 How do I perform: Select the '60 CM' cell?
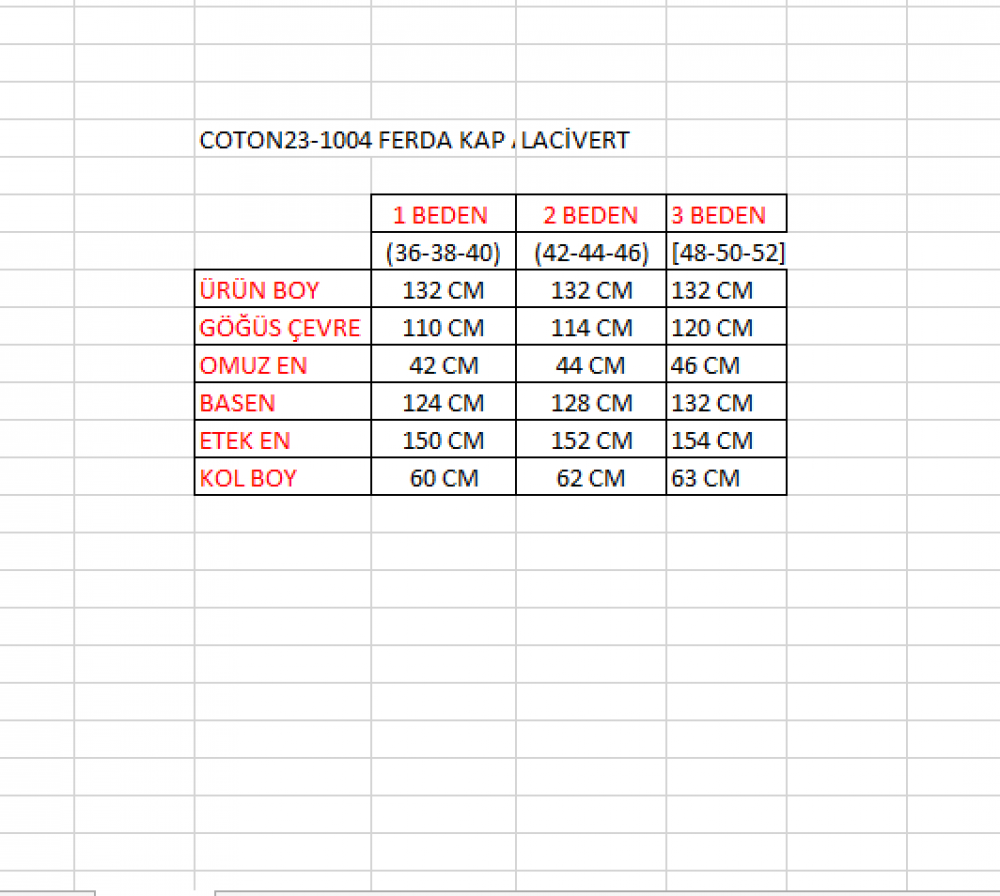coord(443,478)
